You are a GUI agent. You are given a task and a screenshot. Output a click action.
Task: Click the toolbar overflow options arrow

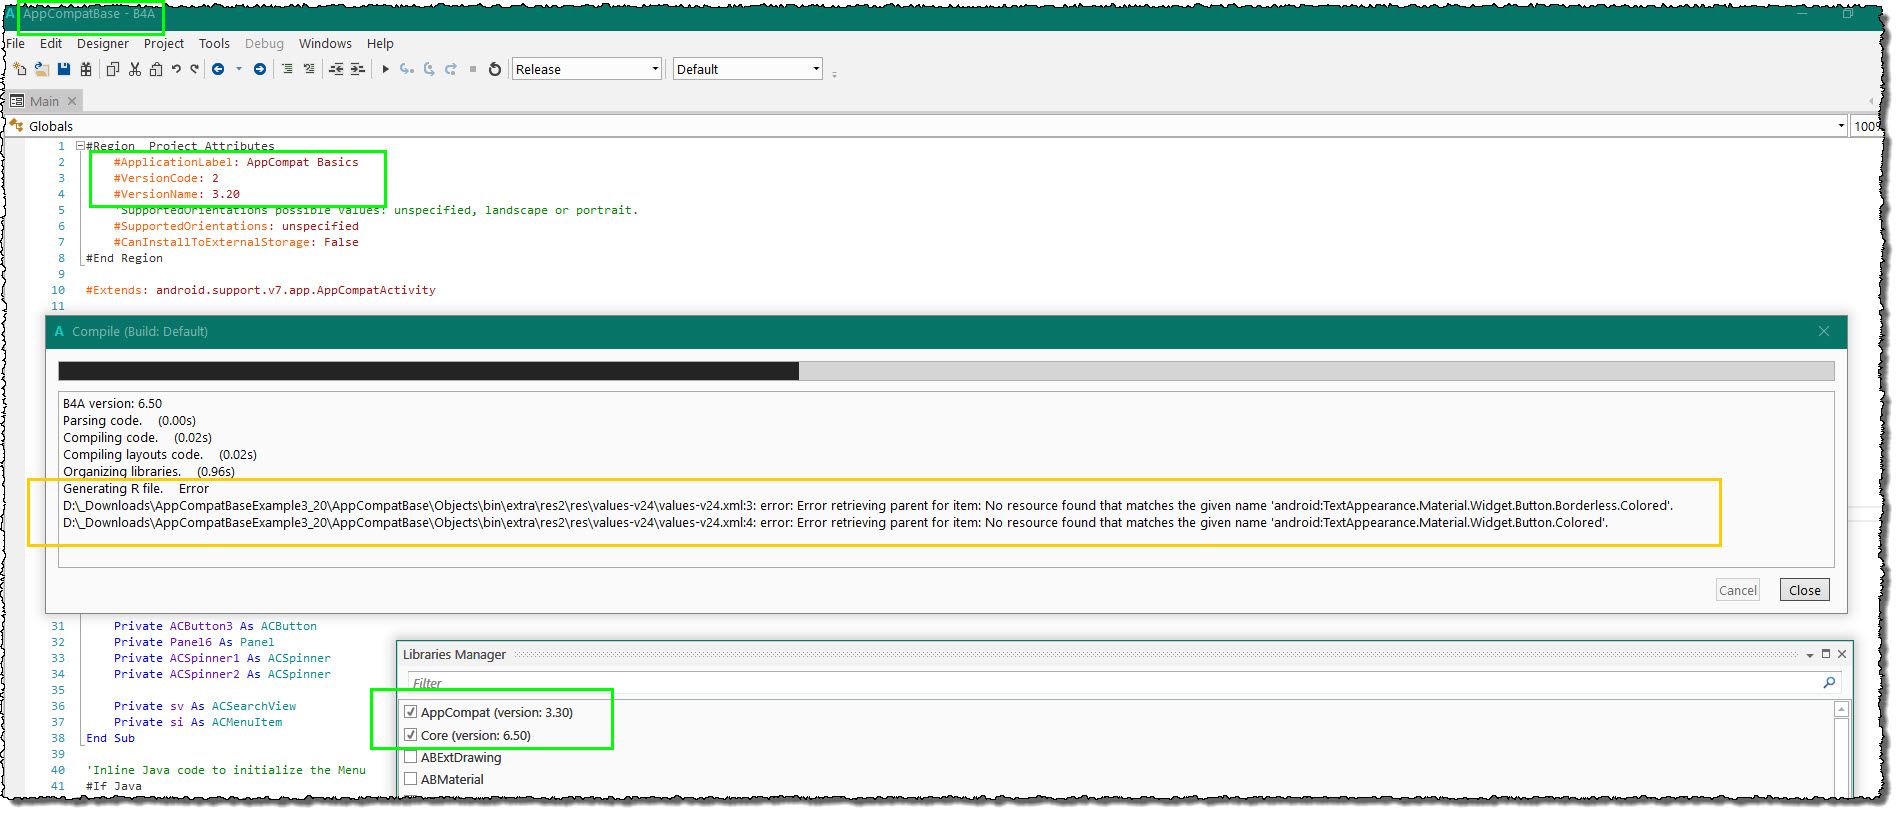(834, 73)
